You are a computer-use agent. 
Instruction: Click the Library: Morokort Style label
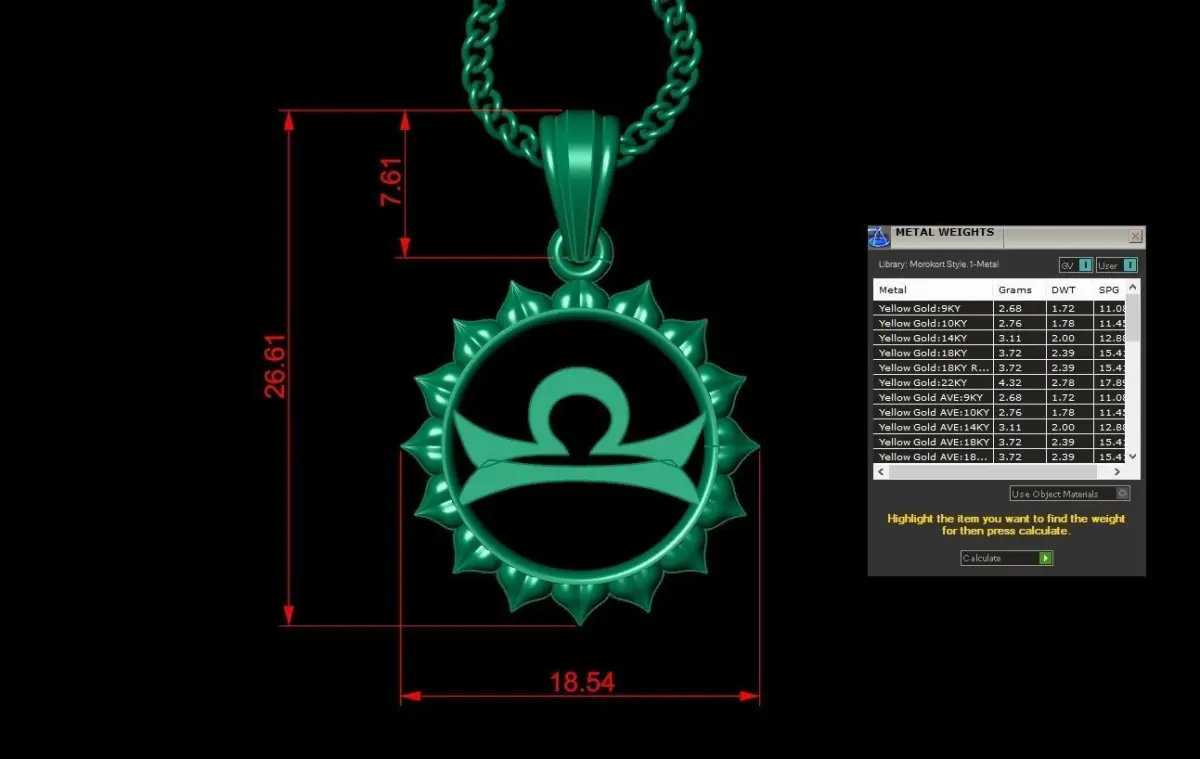938,264
